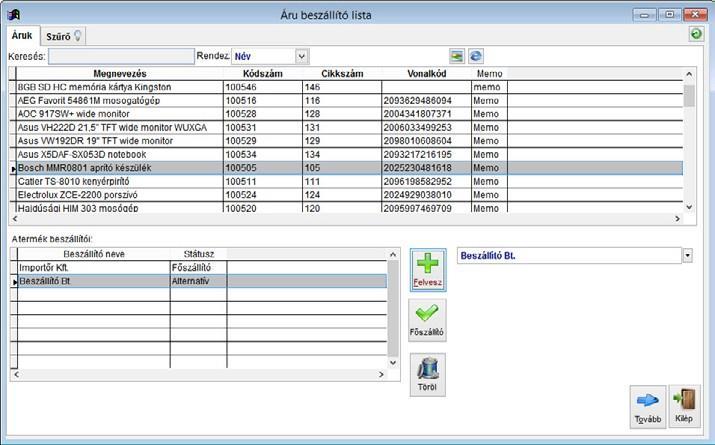Select AEG Favorit 54861M mosogatógép row
Viewport: 715px width, 445px height.
coord(349,100)
